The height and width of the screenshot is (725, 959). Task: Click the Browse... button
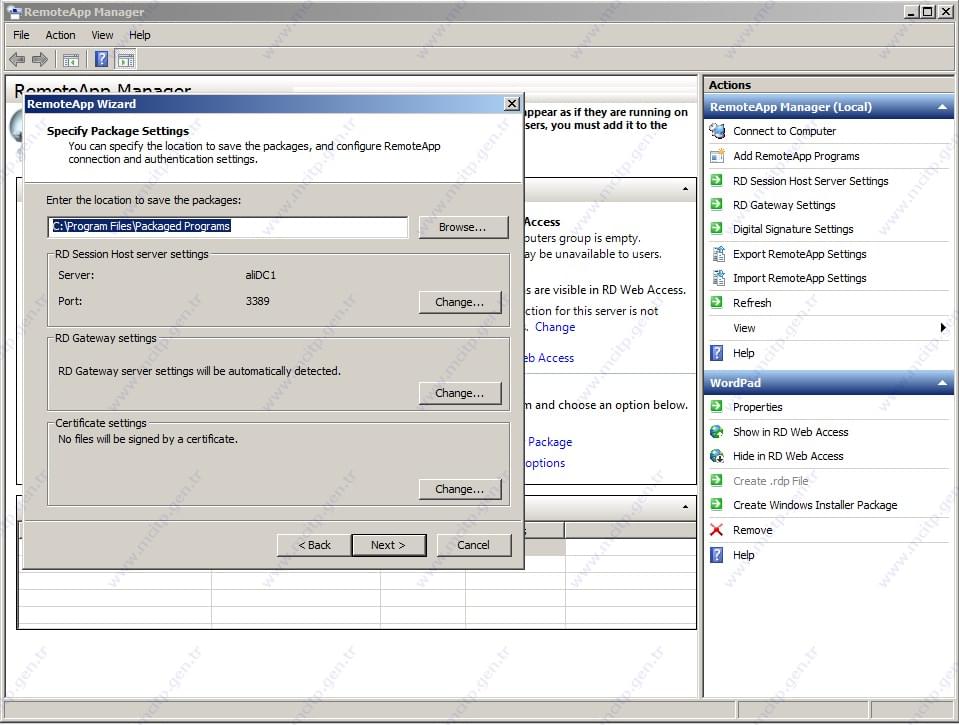(x=463, y=227)
